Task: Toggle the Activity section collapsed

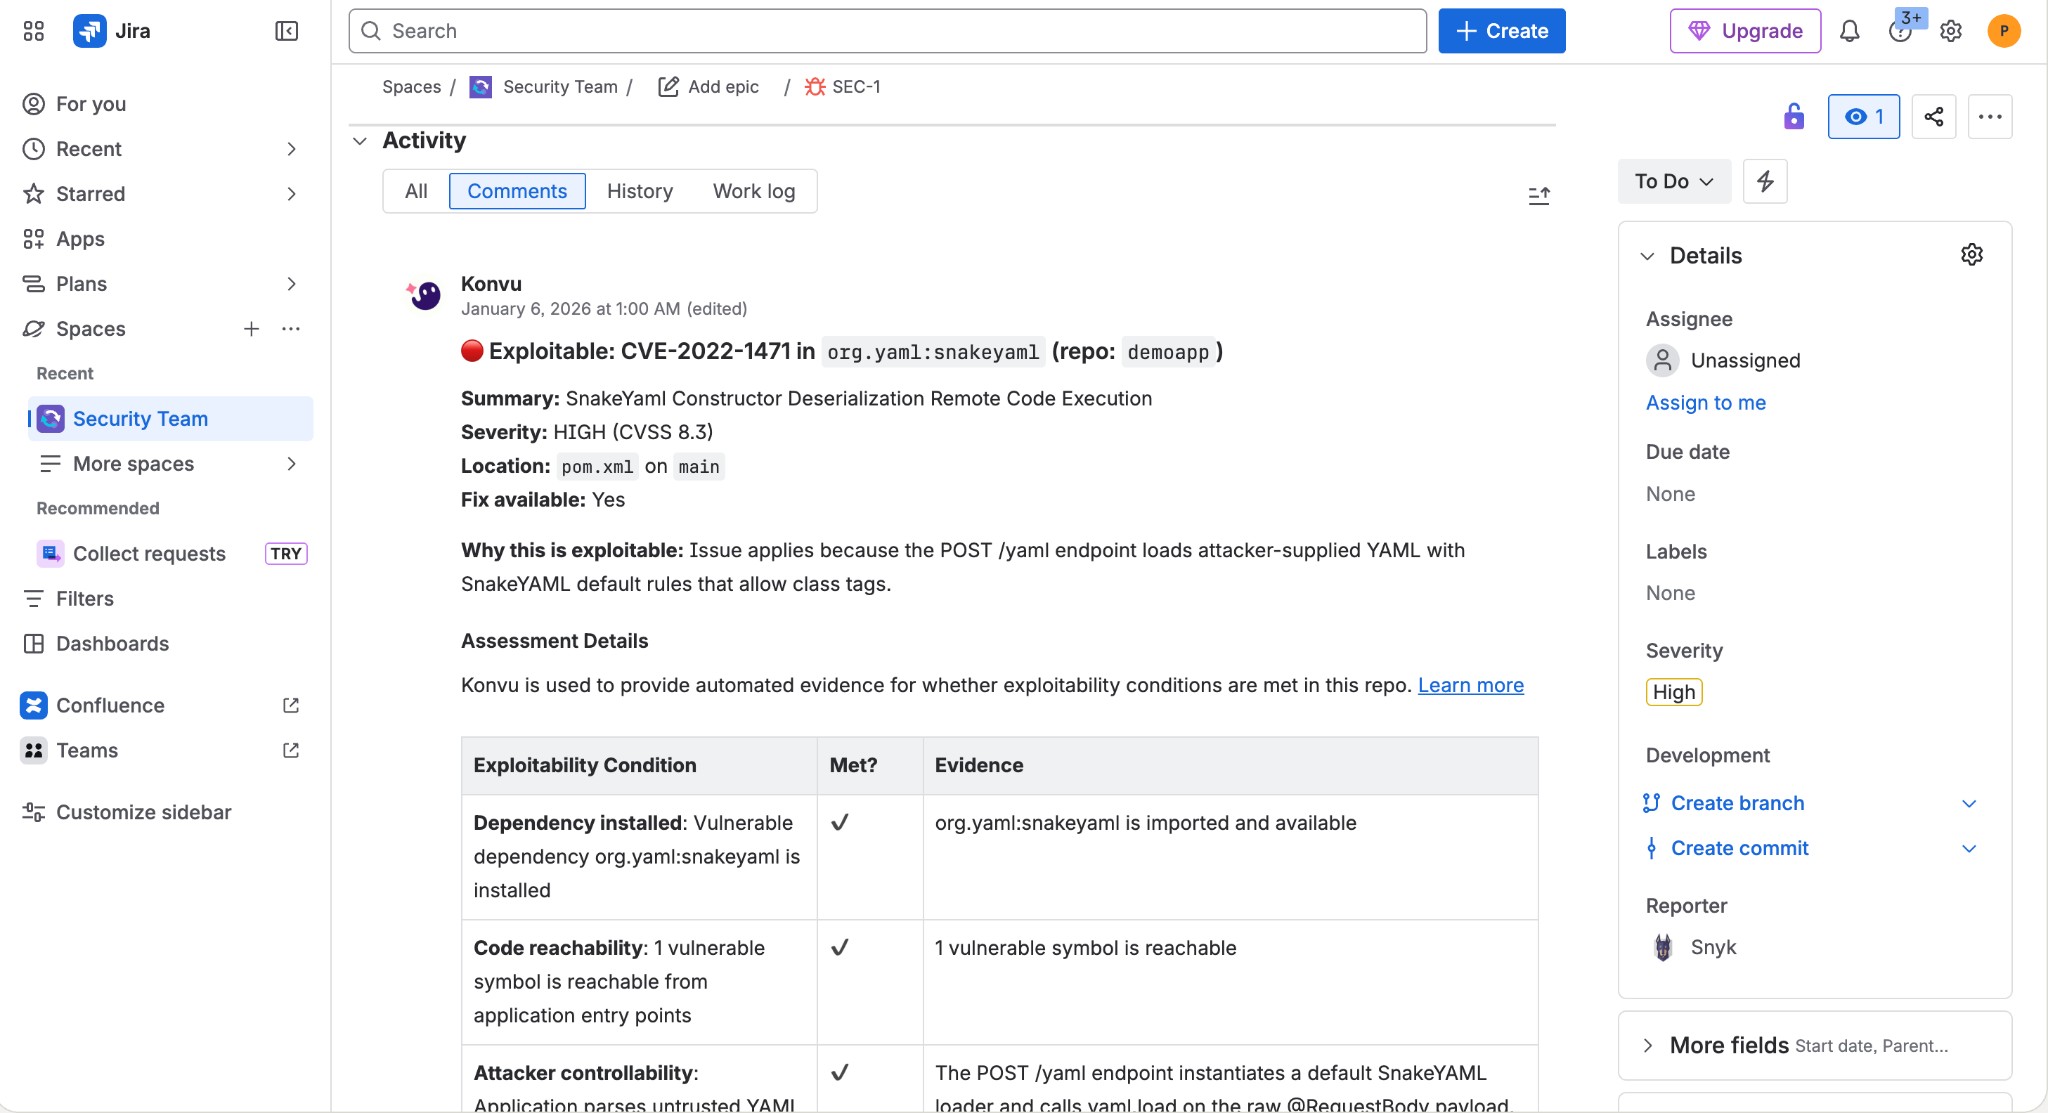Action: coord(360,141)
